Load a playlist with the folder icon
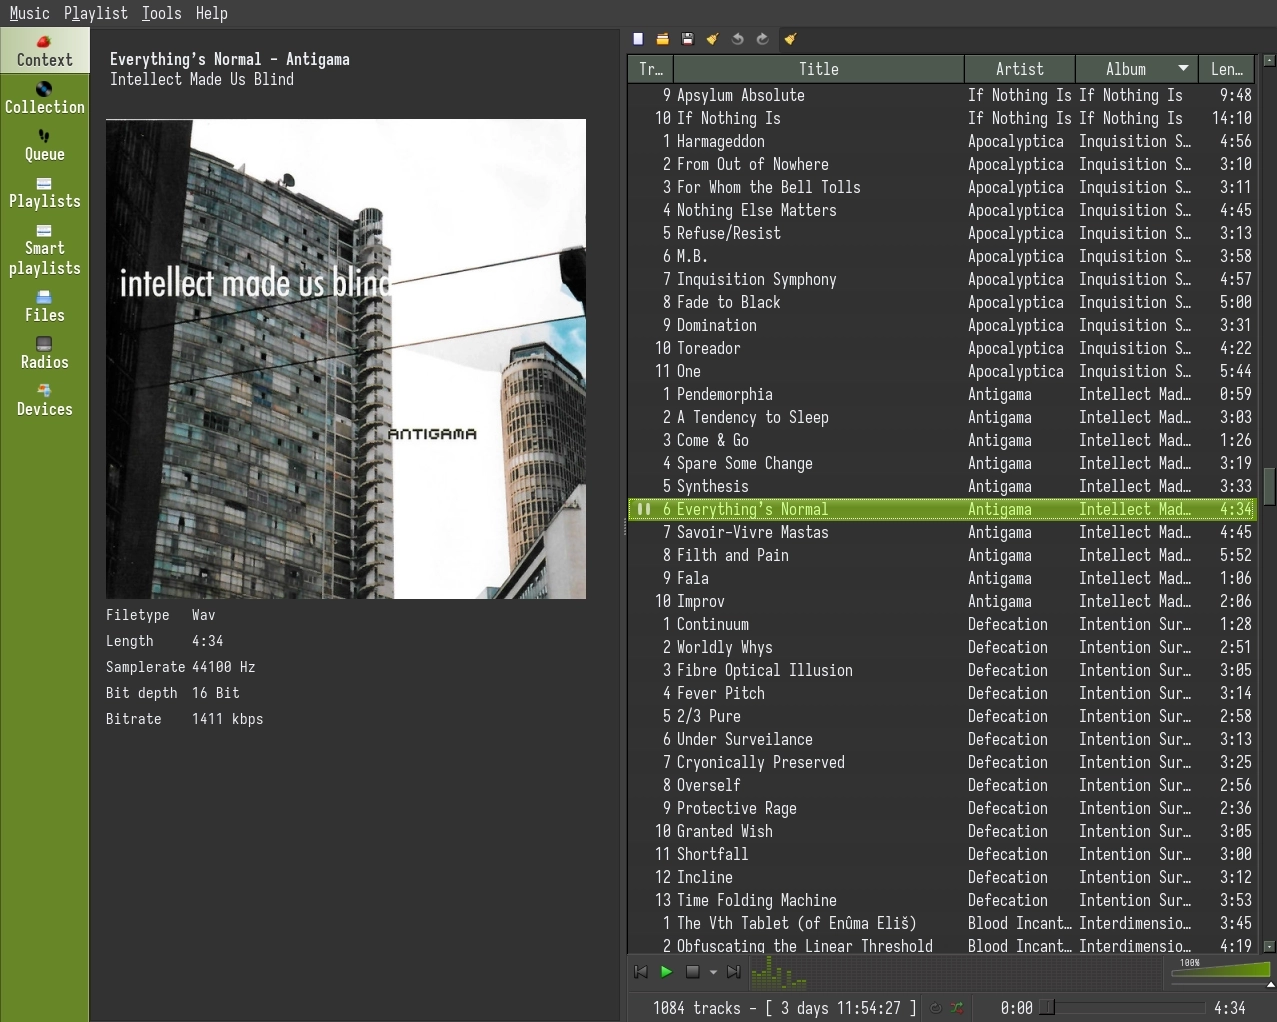1277x1022 pixels. click(662, 39)
